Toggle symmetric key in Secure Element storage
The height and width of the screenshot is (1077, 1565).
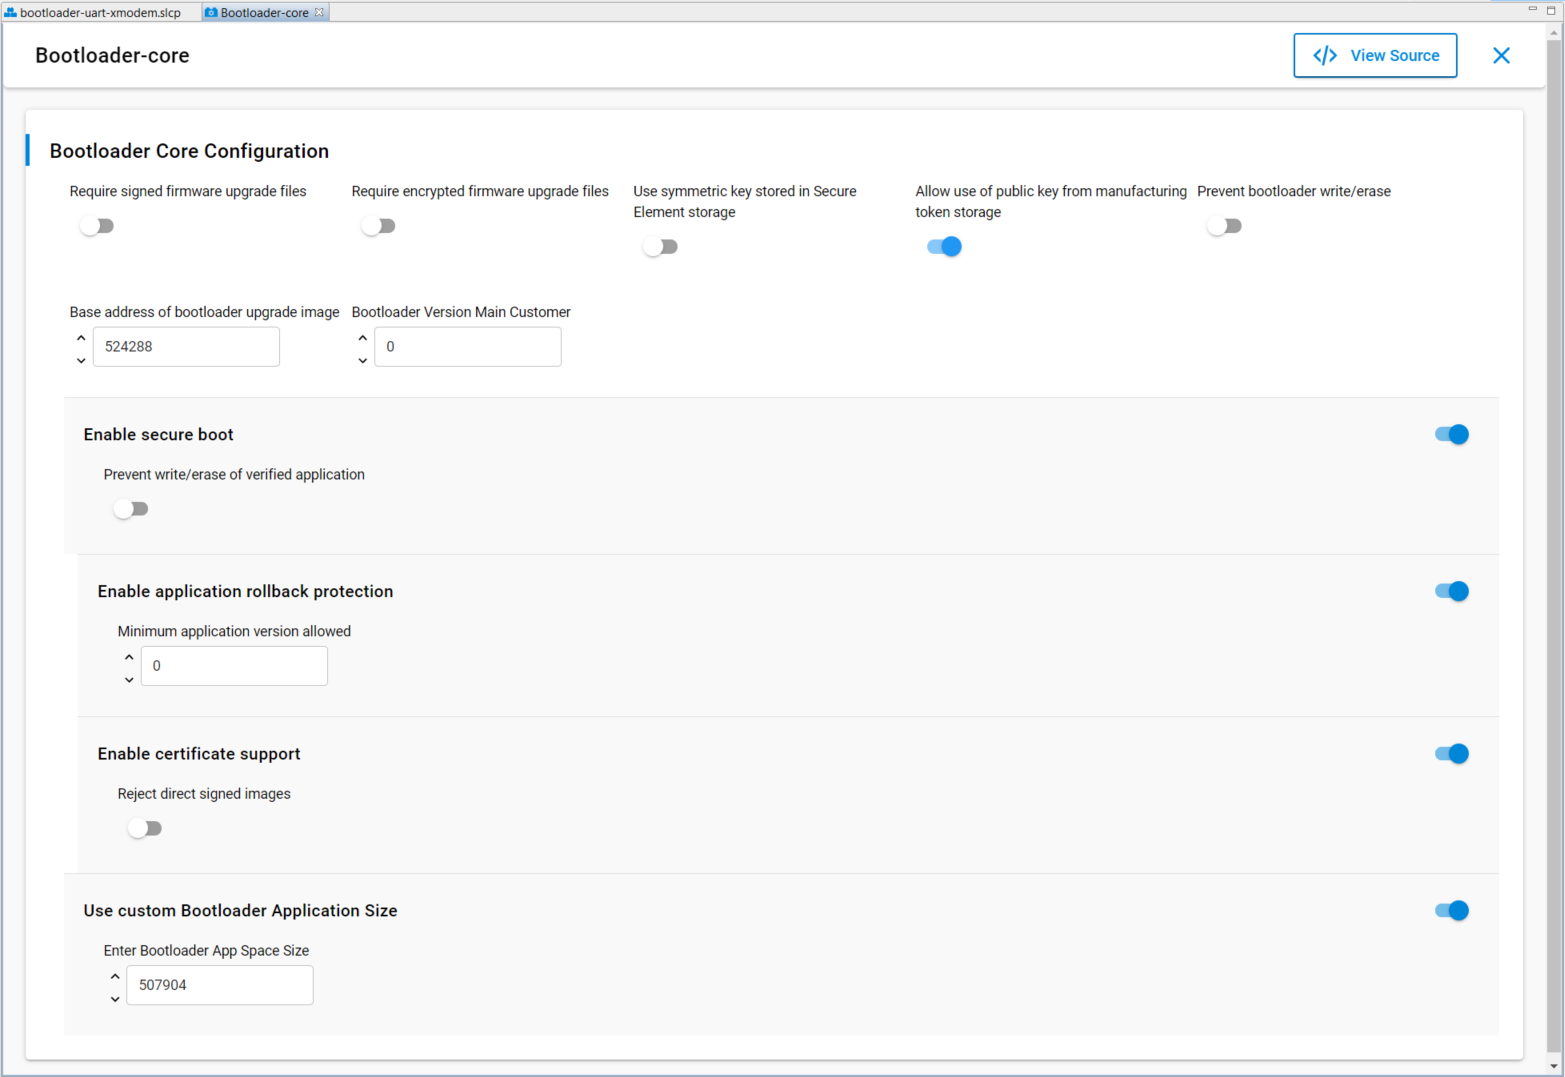tap(661, 247)
